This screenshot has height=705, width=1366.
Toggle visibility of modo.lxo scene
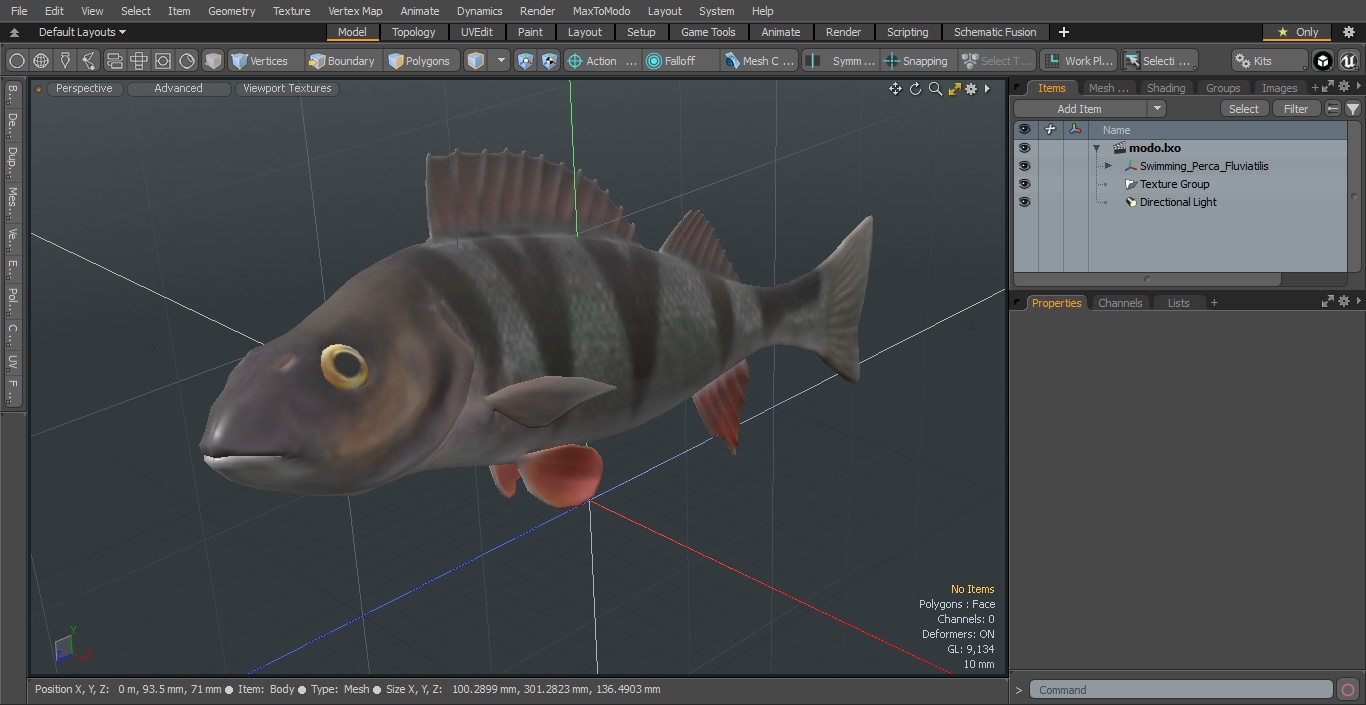click(x=1024, y=148)
